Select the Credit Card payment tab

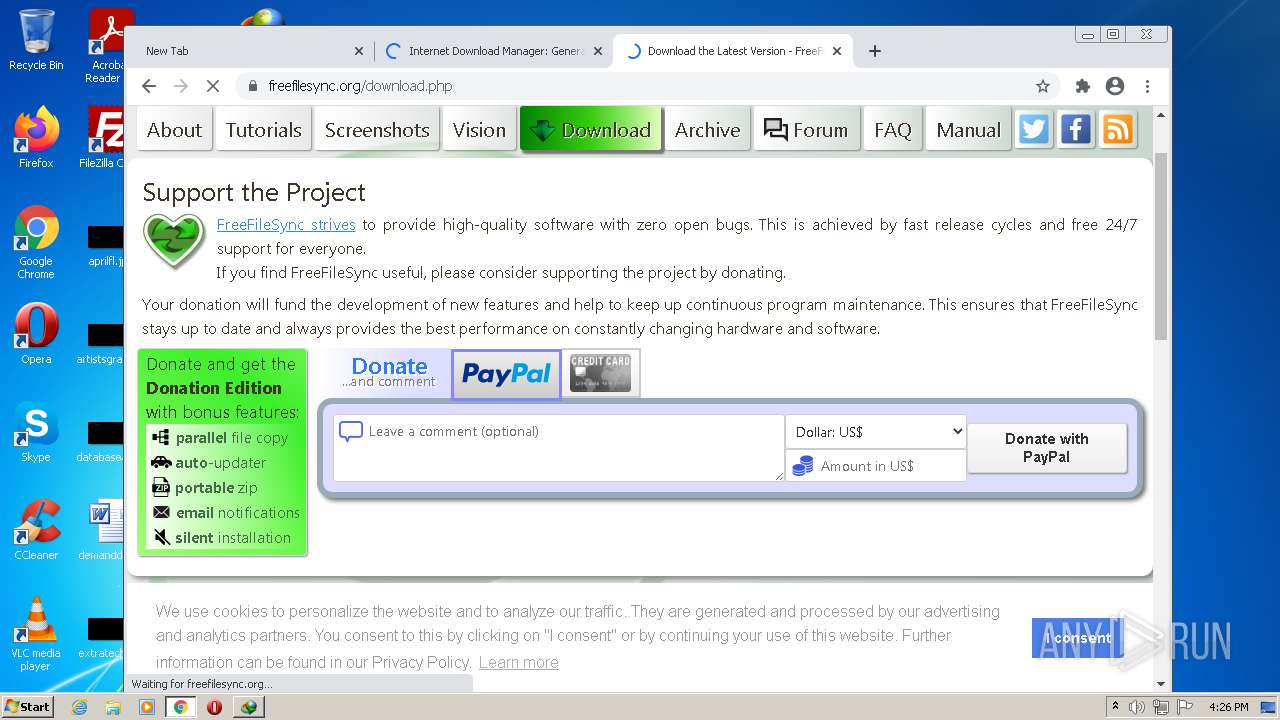coord(600,373)
